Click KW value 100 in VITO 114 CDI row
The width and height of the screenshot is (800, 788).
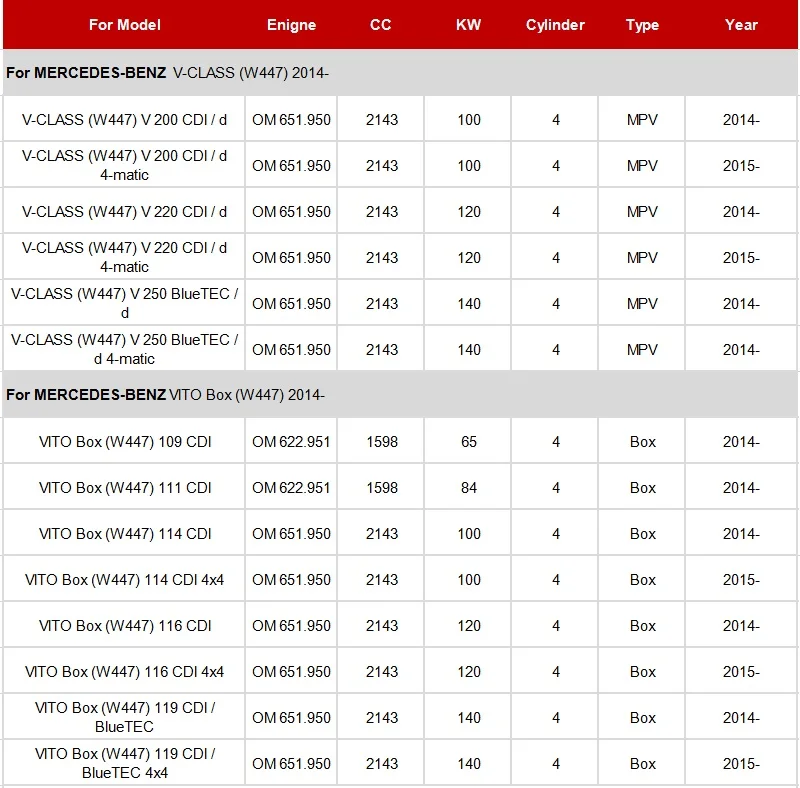(x=469, y=533)
